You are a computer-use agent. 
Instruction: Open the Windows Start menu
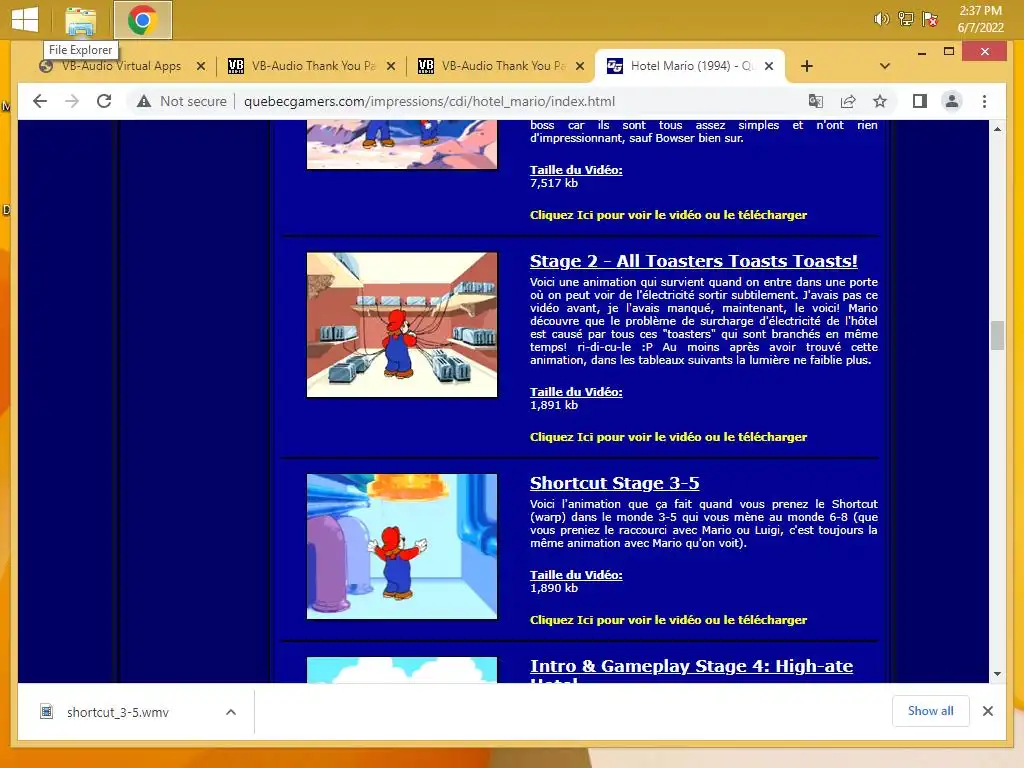click(x=25, y=19)
